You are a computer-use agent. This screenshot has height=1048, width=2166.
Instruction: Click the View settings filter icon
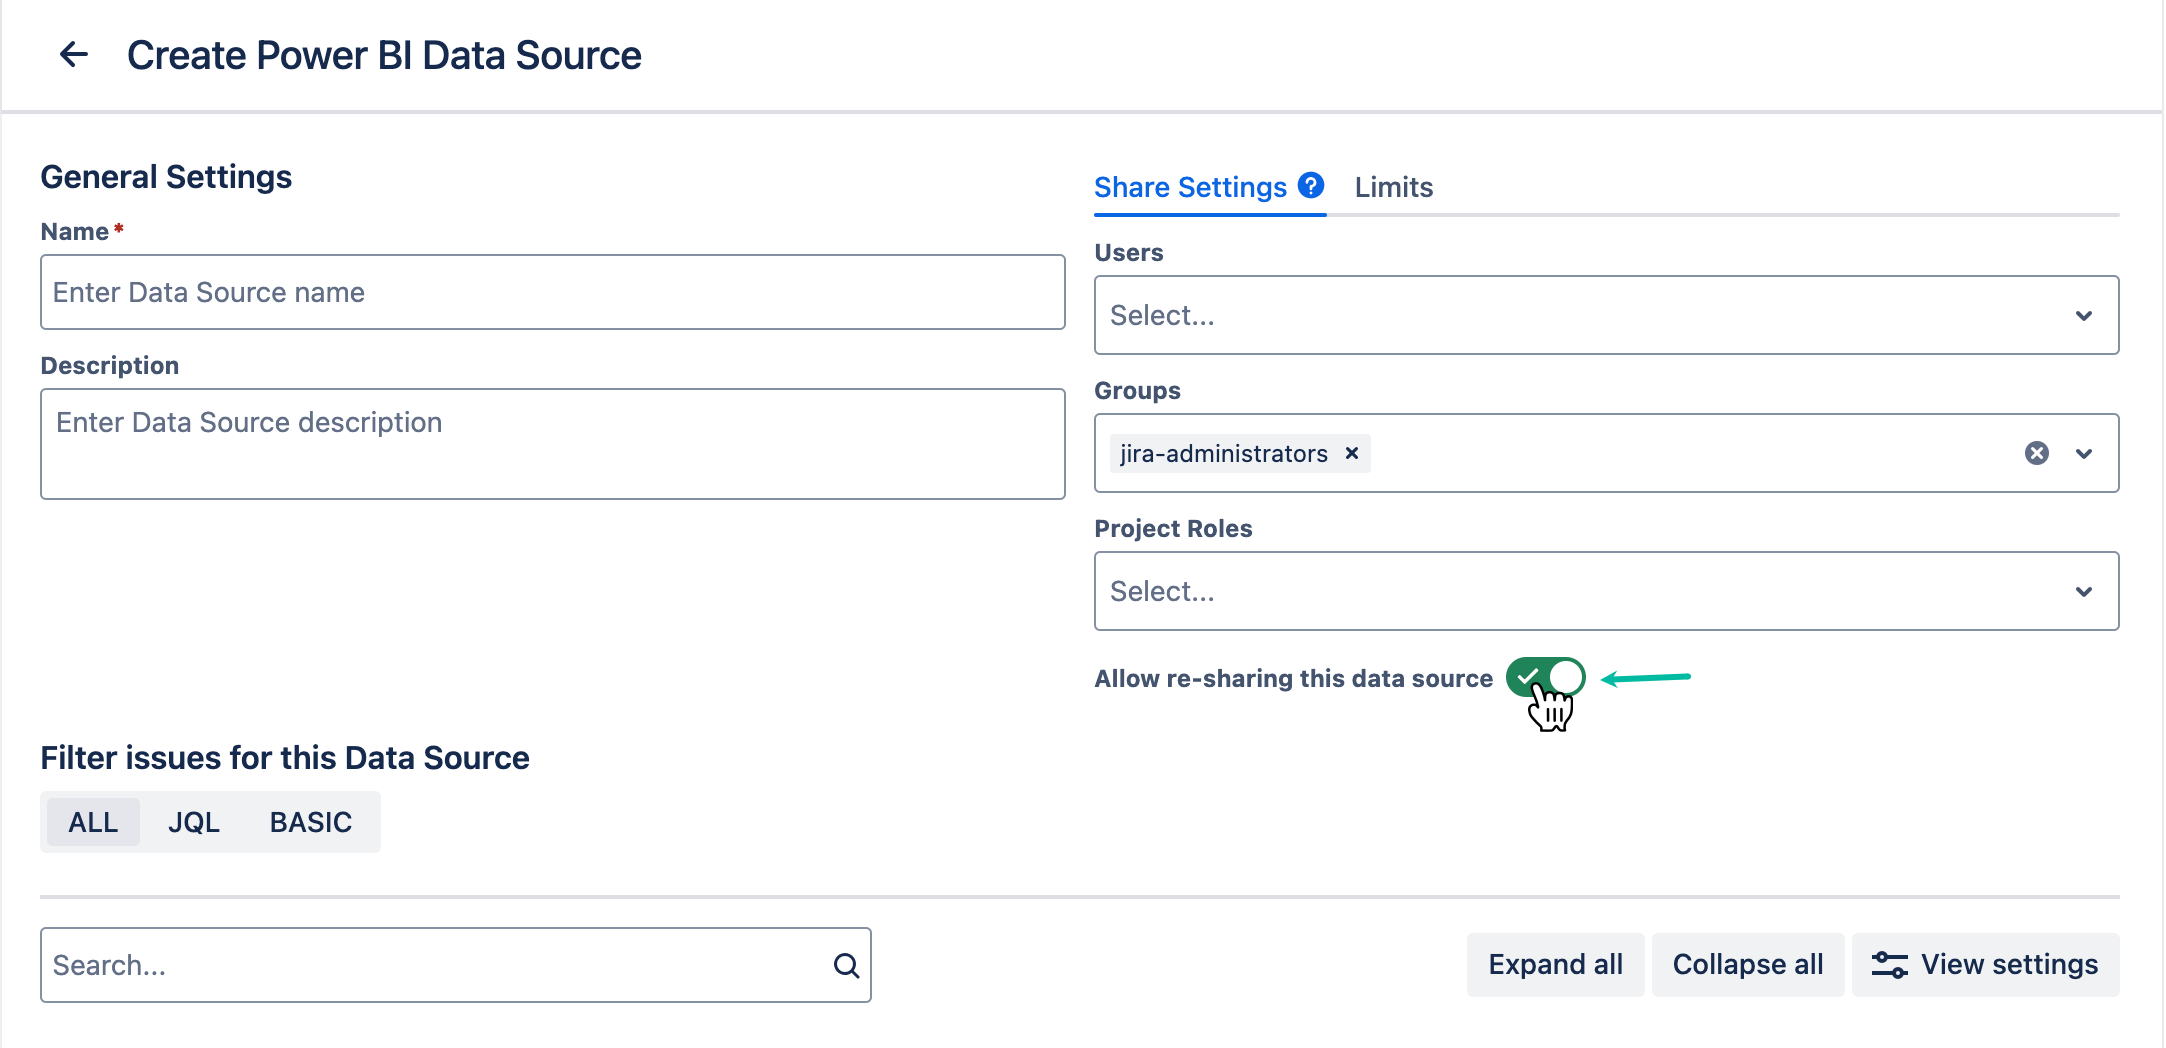[1889, 964]
